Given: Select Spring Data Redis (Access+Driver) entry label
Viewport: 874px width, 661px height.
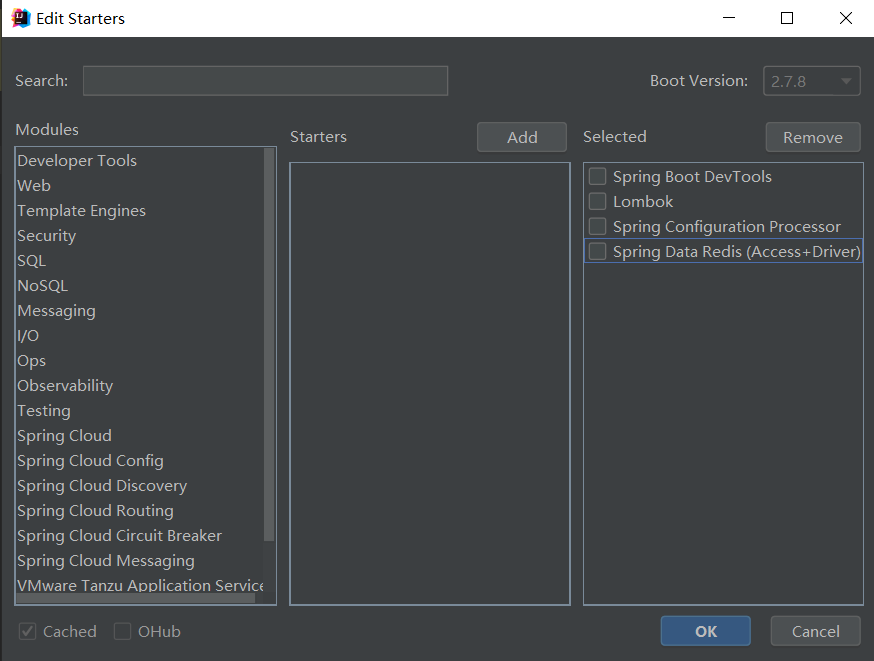Looking at the screenshot, I should [x=737, y=251].
